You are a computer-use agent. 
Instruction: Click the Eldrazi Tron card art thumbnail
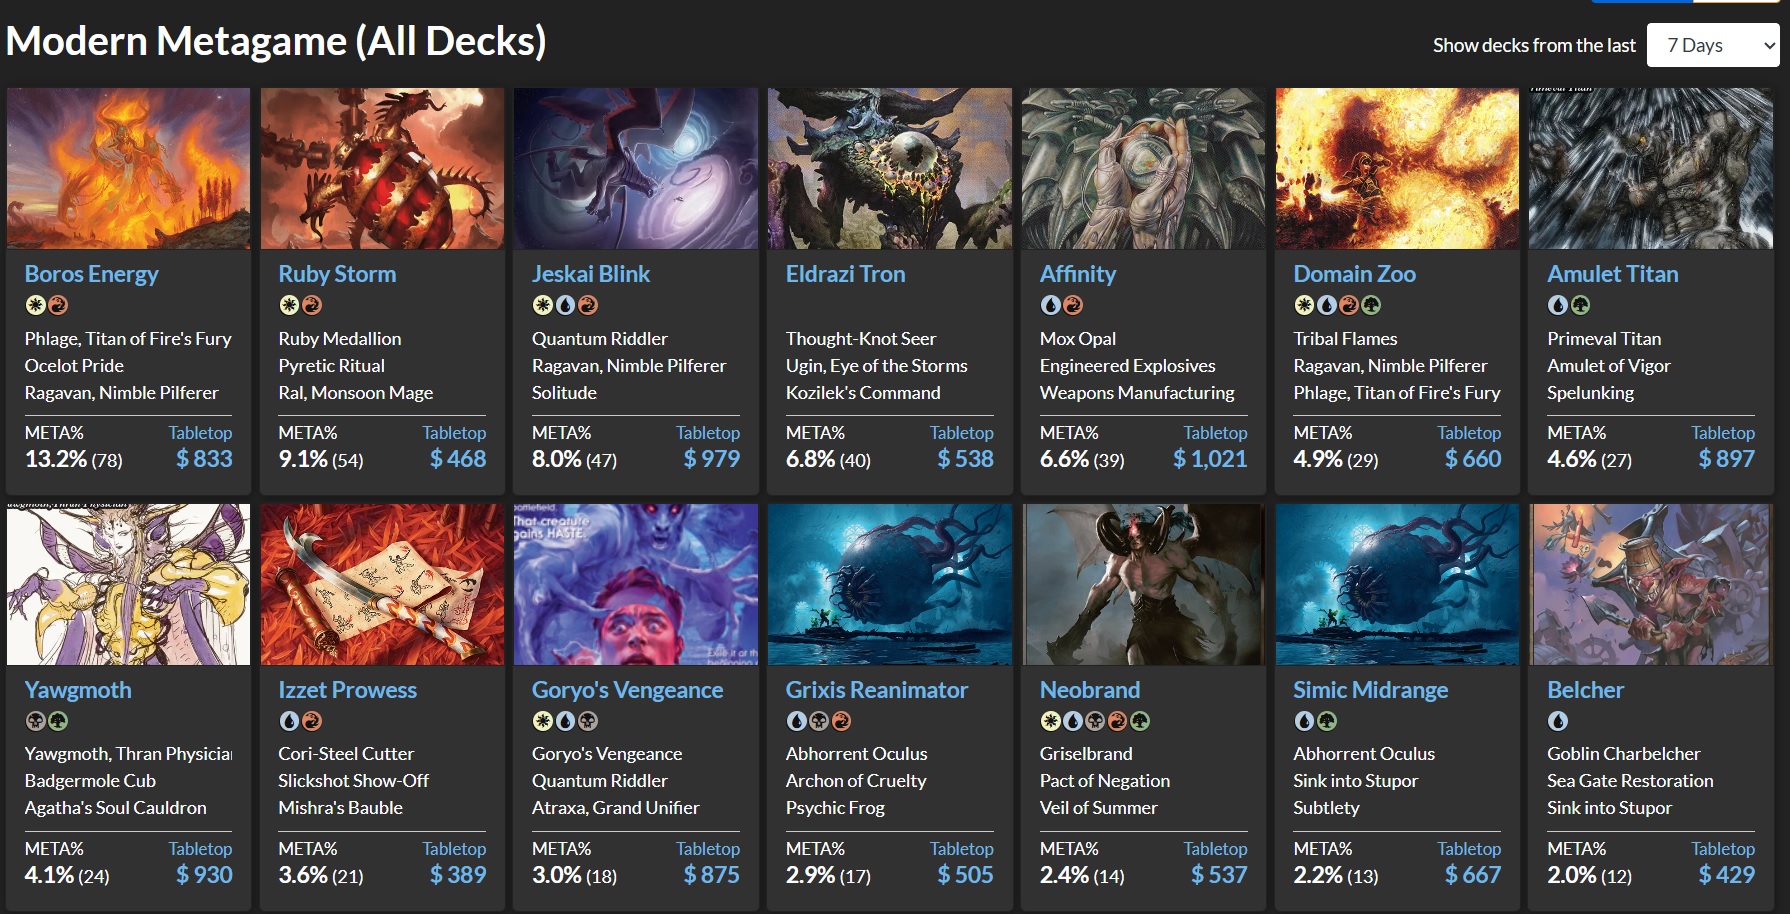[x=890, y=168]
